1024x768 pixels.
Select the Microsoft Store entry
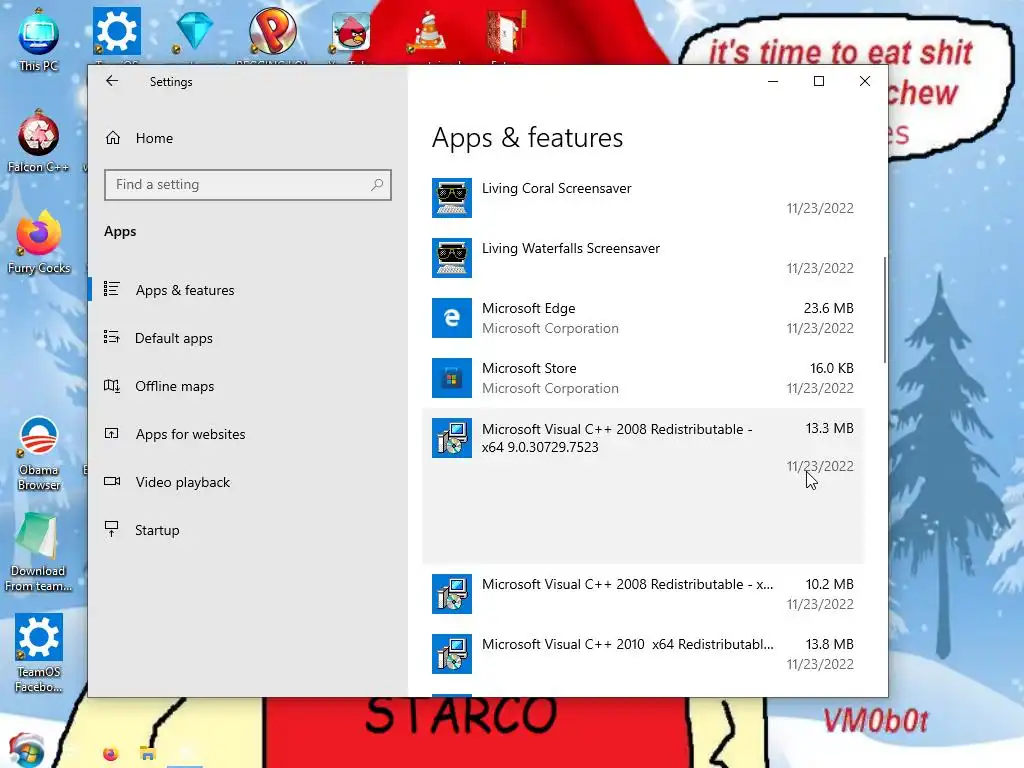[x=643, y=378]
